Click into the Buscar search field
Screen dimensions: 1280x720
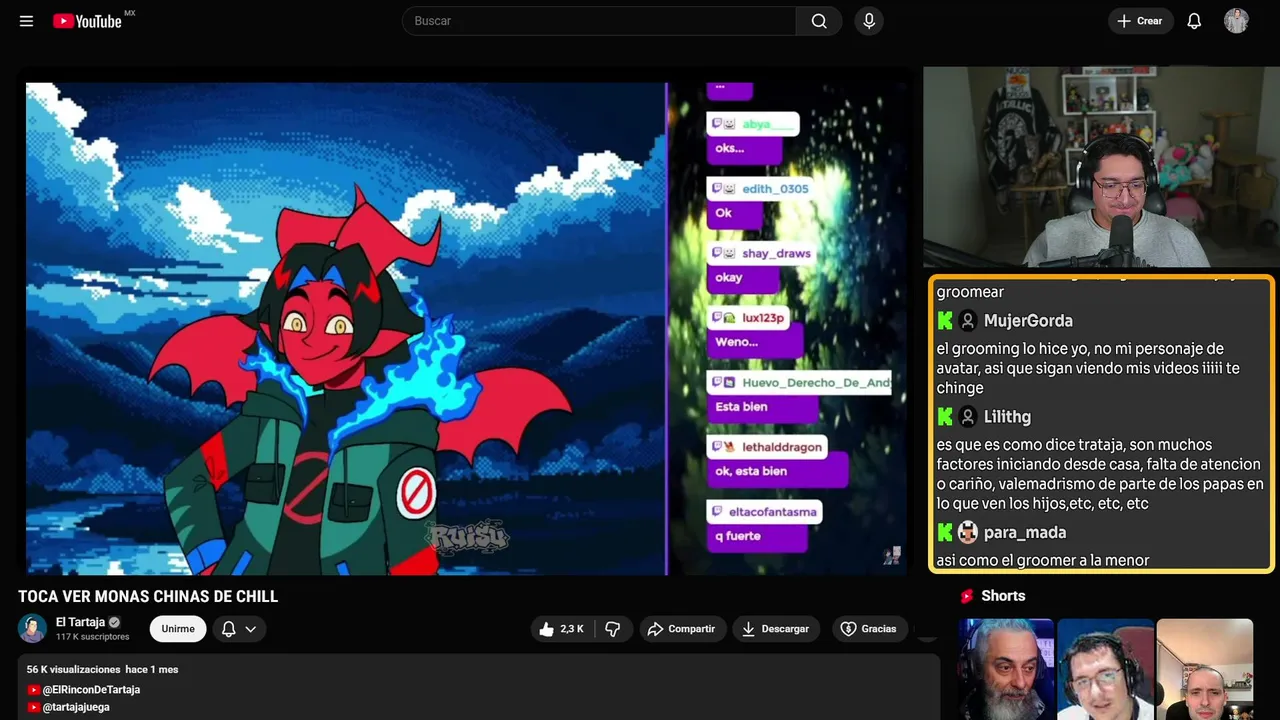[x=599, y=21]
